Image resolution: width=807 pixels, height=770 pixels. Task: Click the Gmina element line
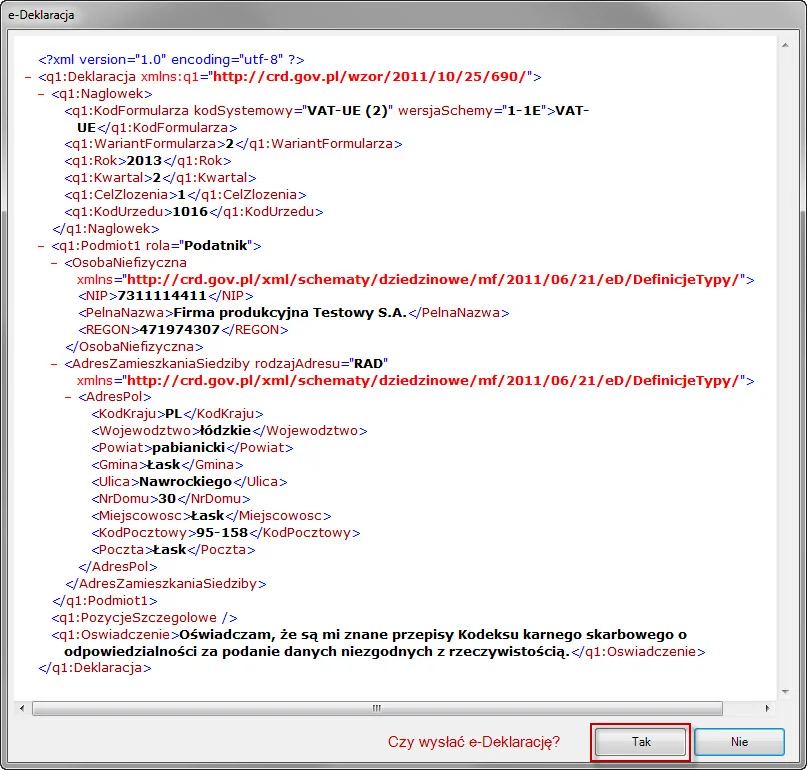click(x=167, y=465)
